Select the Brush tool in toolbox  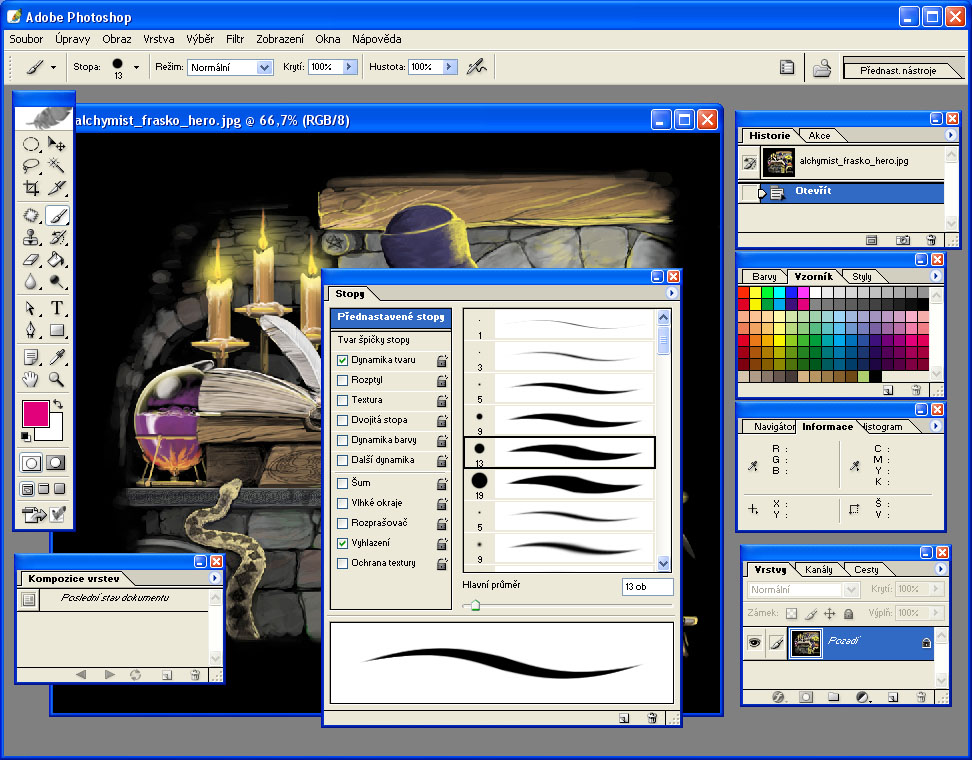click(x=57, y=216)
